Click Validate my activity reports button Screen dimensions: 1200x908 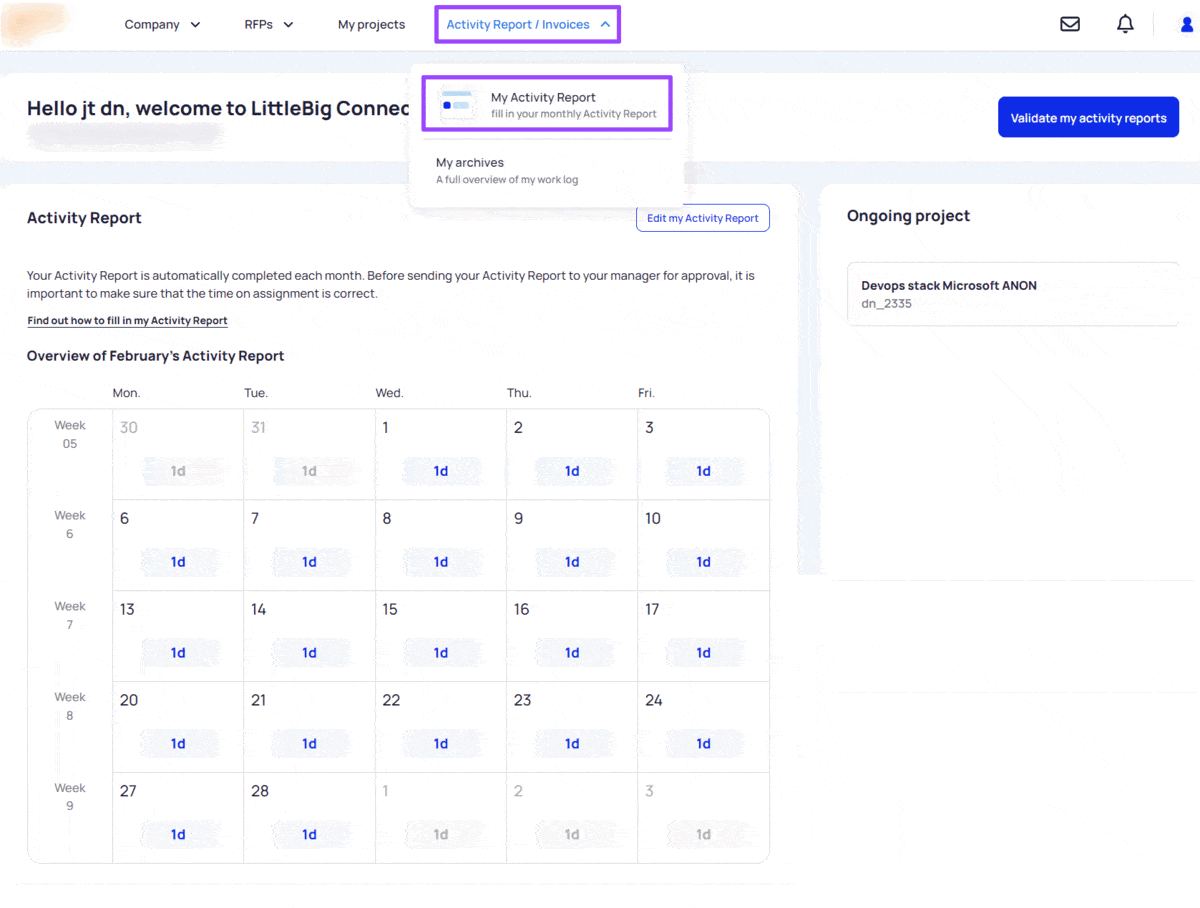[x=1088, y=117]
